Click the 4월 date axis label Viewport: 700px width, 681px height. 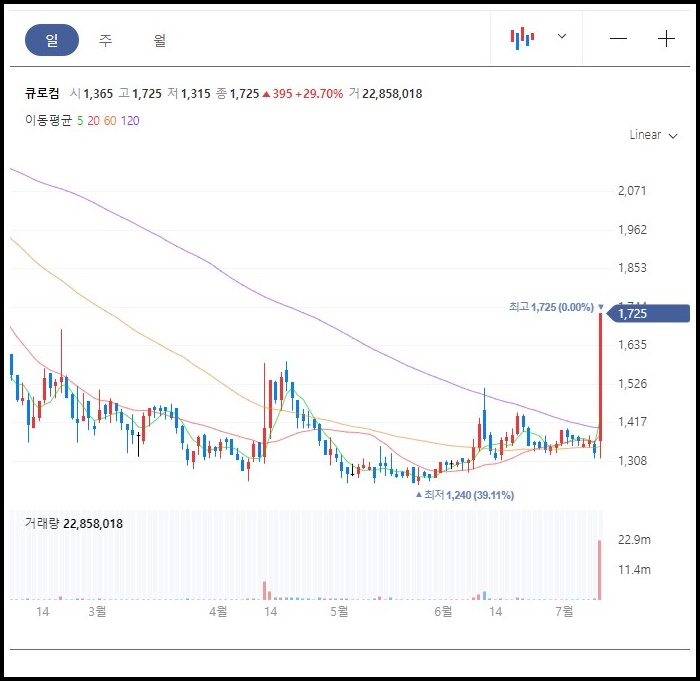218,611
